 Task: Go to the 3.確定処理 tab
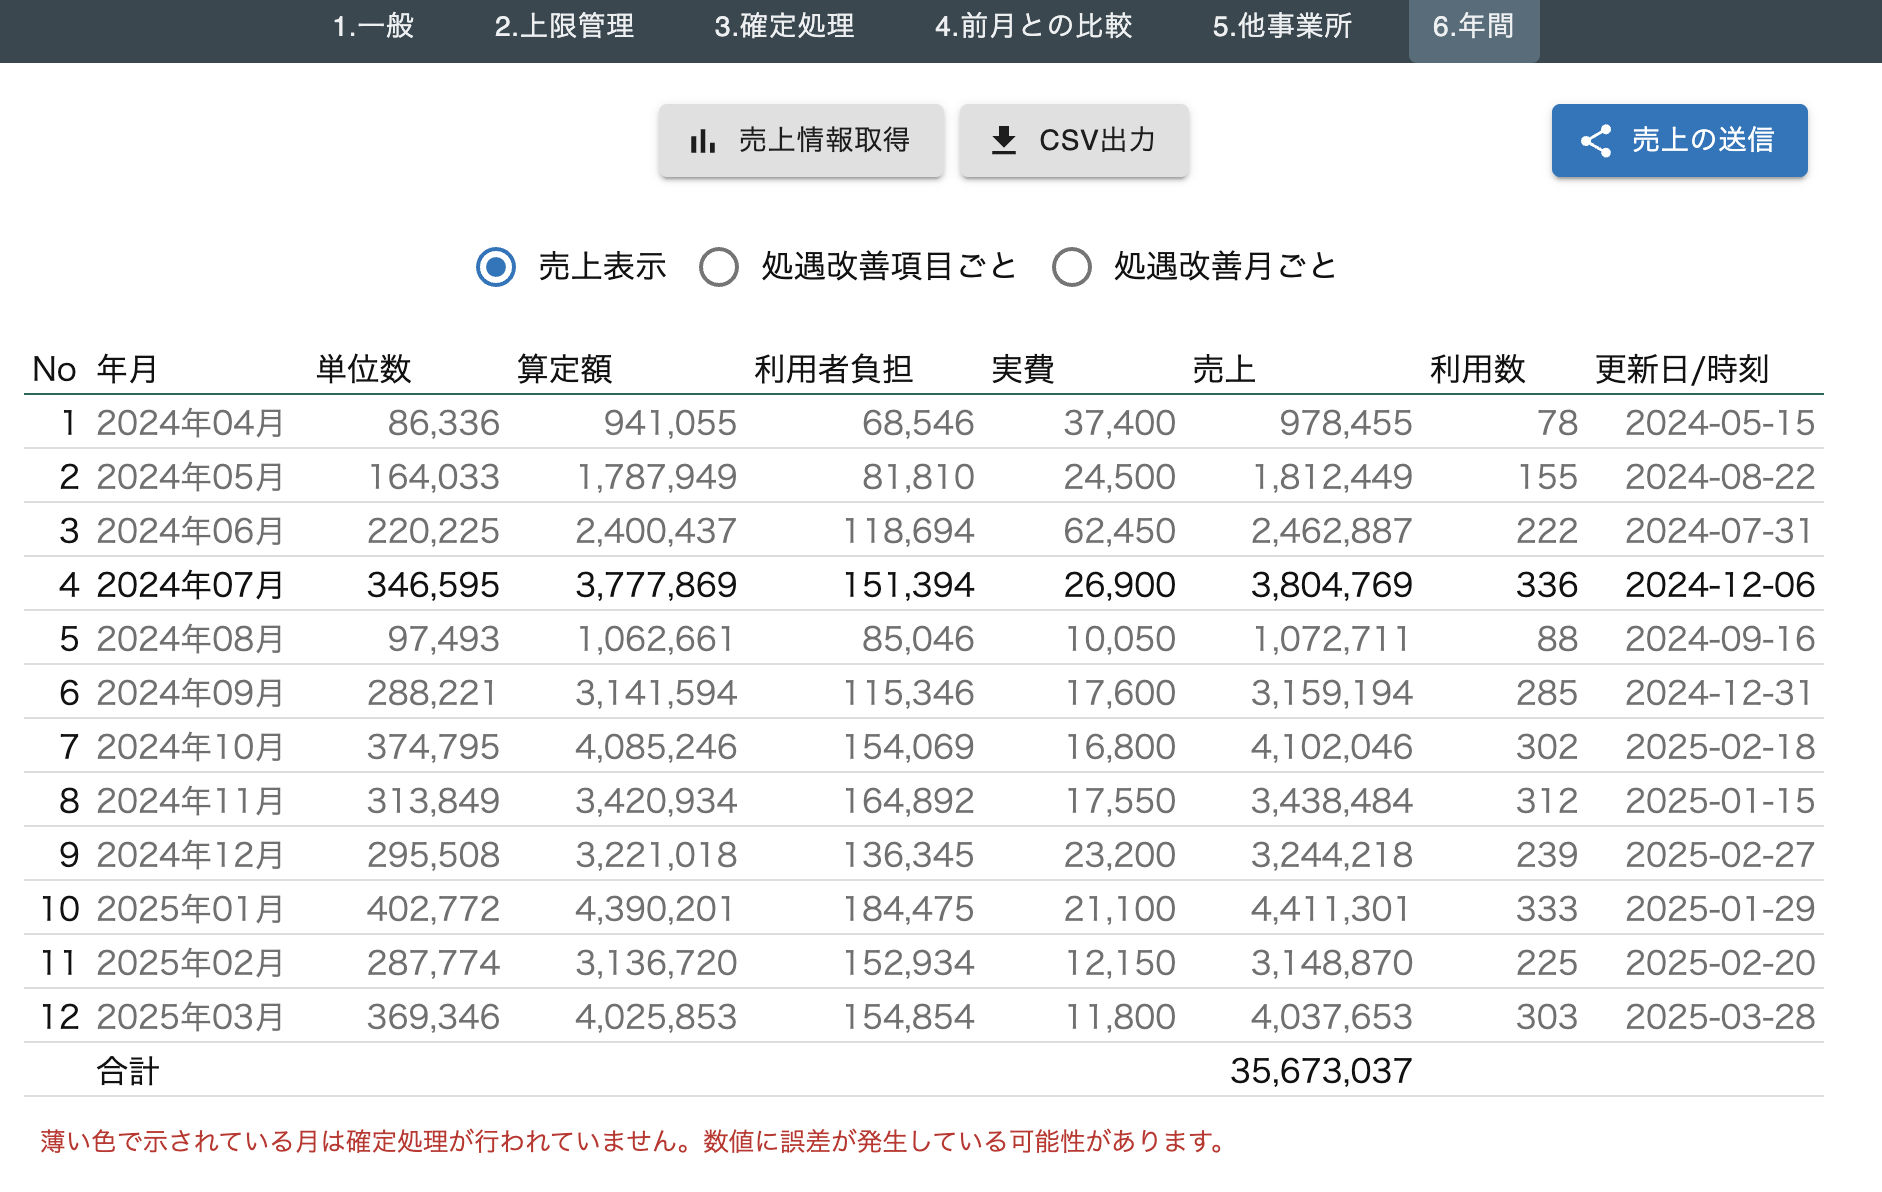click(x=784, y=27)
